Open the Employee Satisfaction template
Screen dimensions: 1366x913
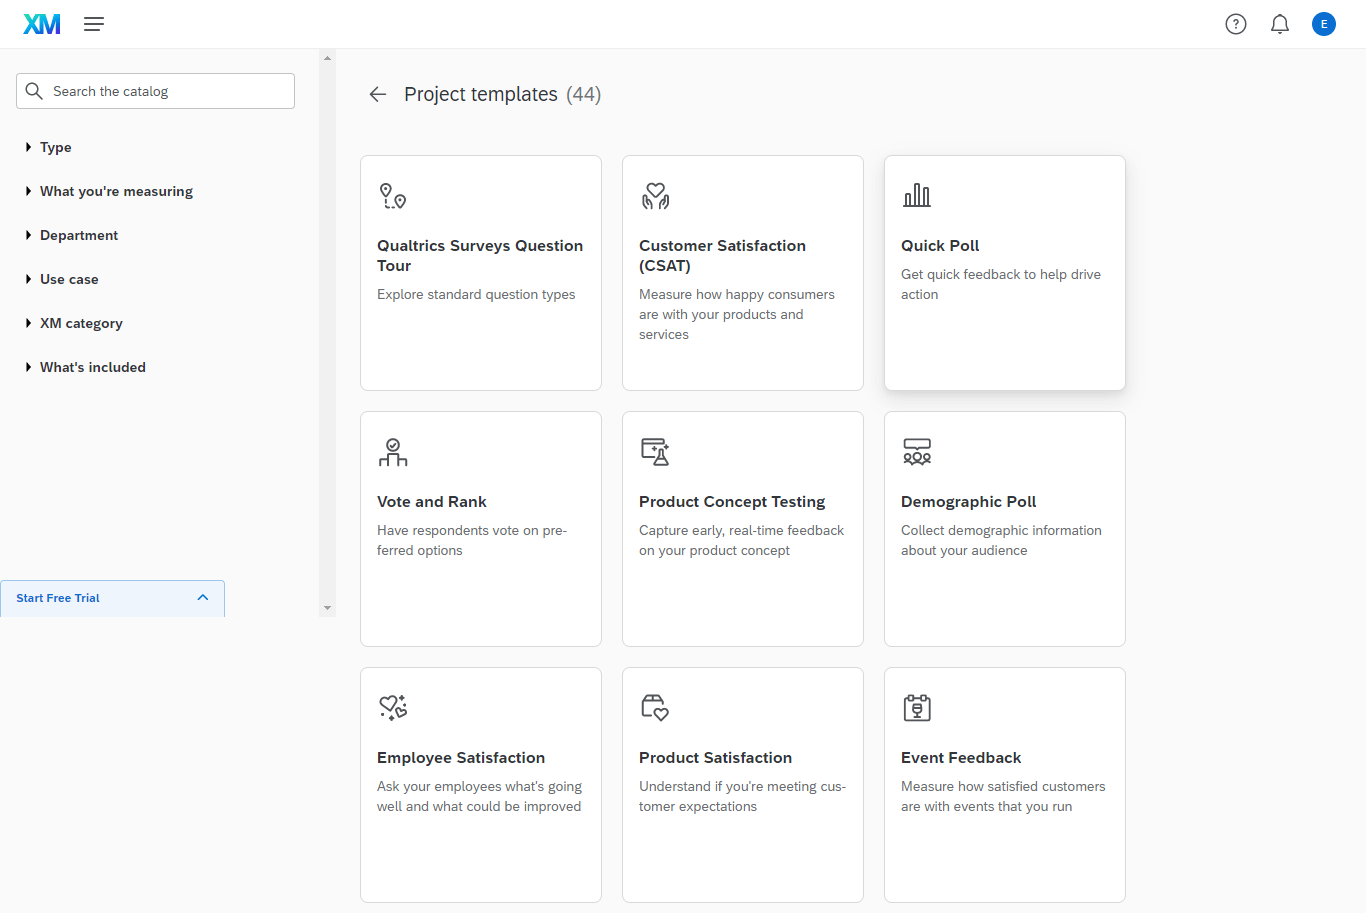(x=480, y=785)
